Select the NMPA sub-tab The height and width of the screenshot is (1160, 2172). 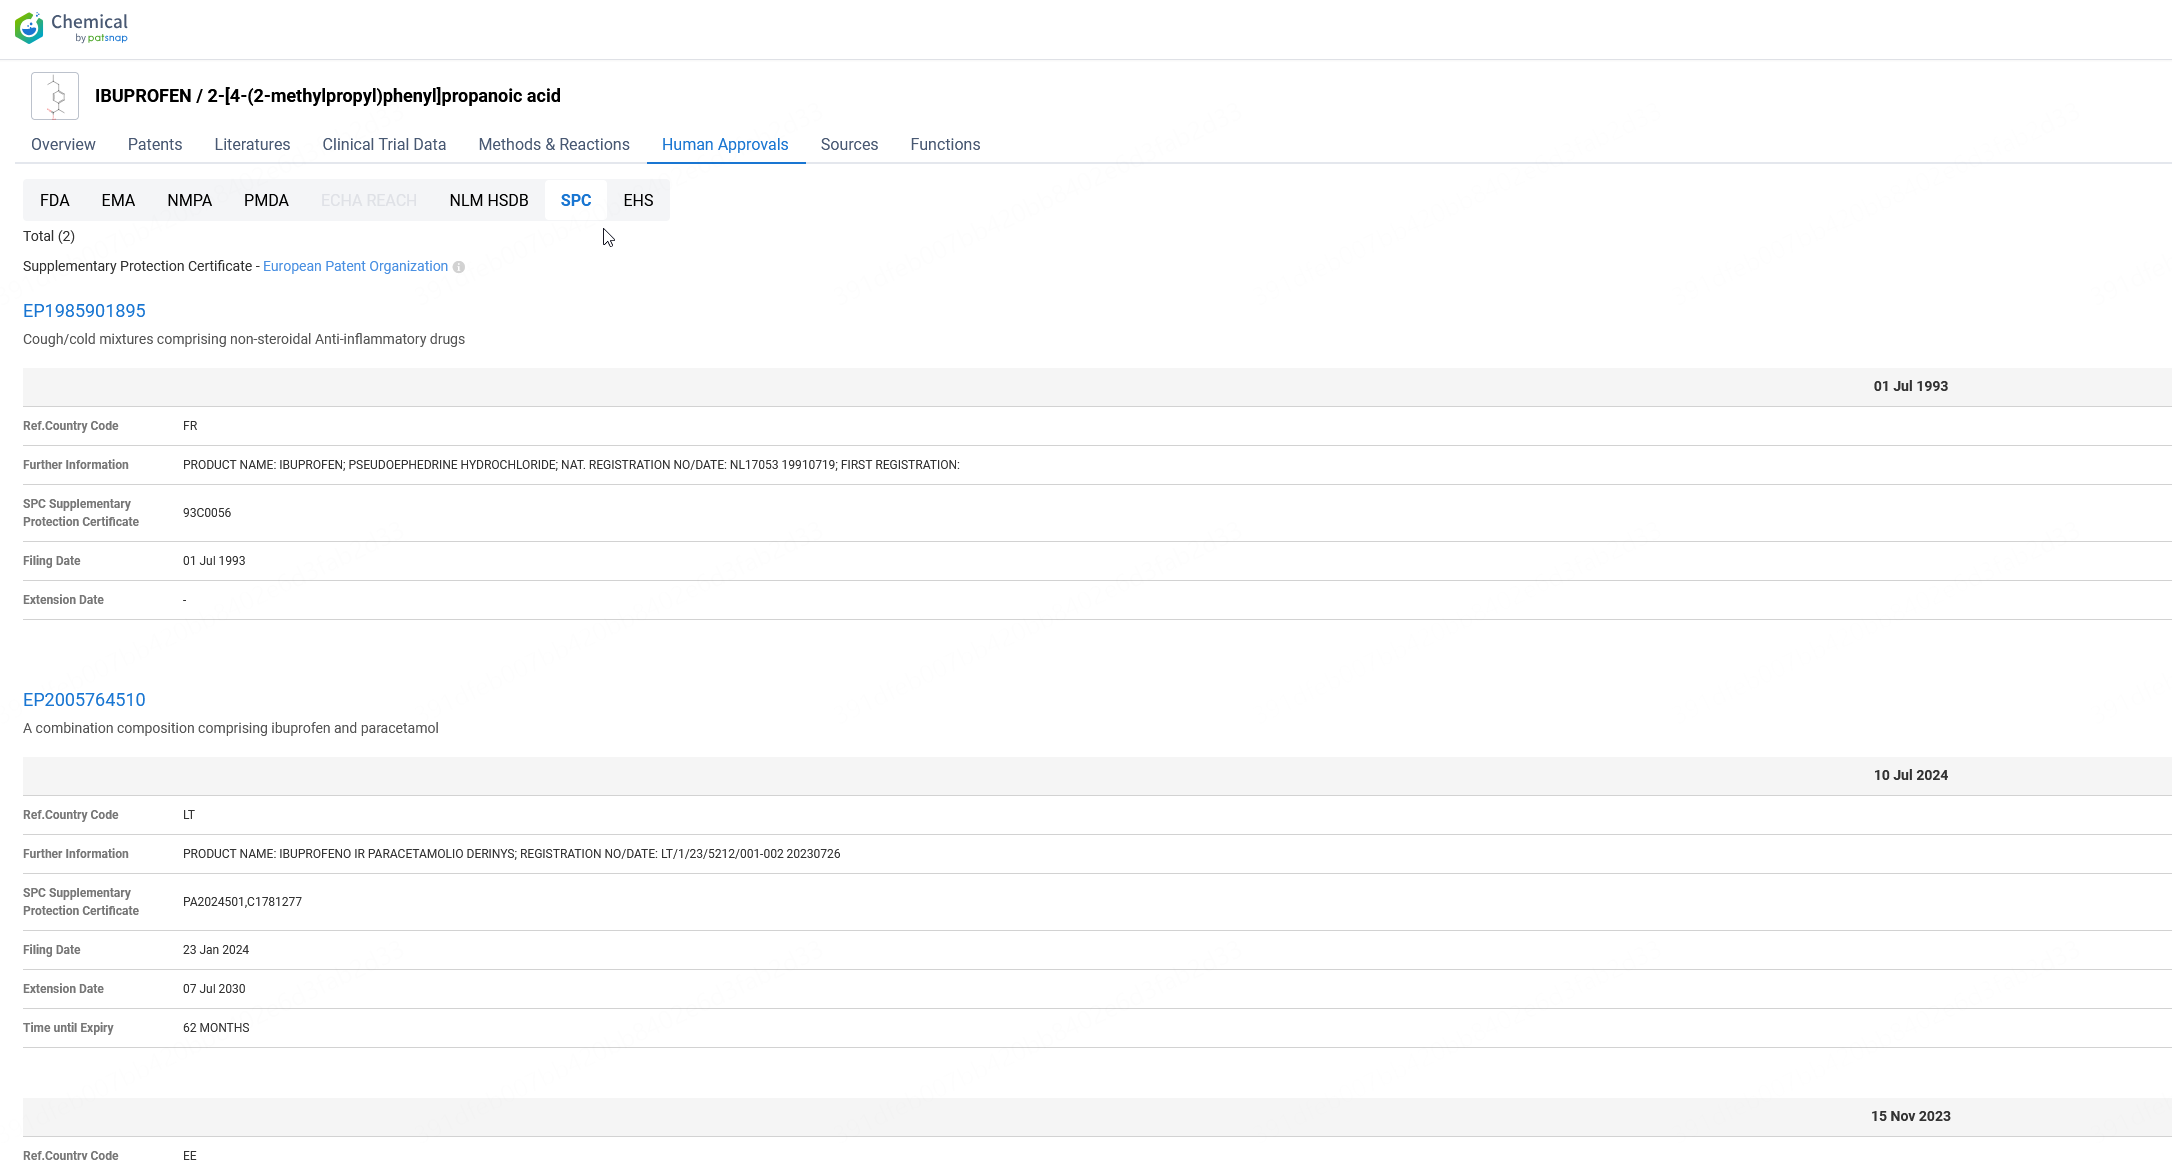[189, 200]
